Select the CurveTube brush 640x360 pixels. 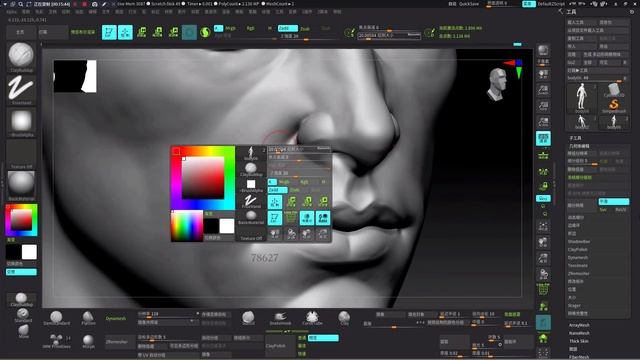pyautogui.click(x=312, y=318)
